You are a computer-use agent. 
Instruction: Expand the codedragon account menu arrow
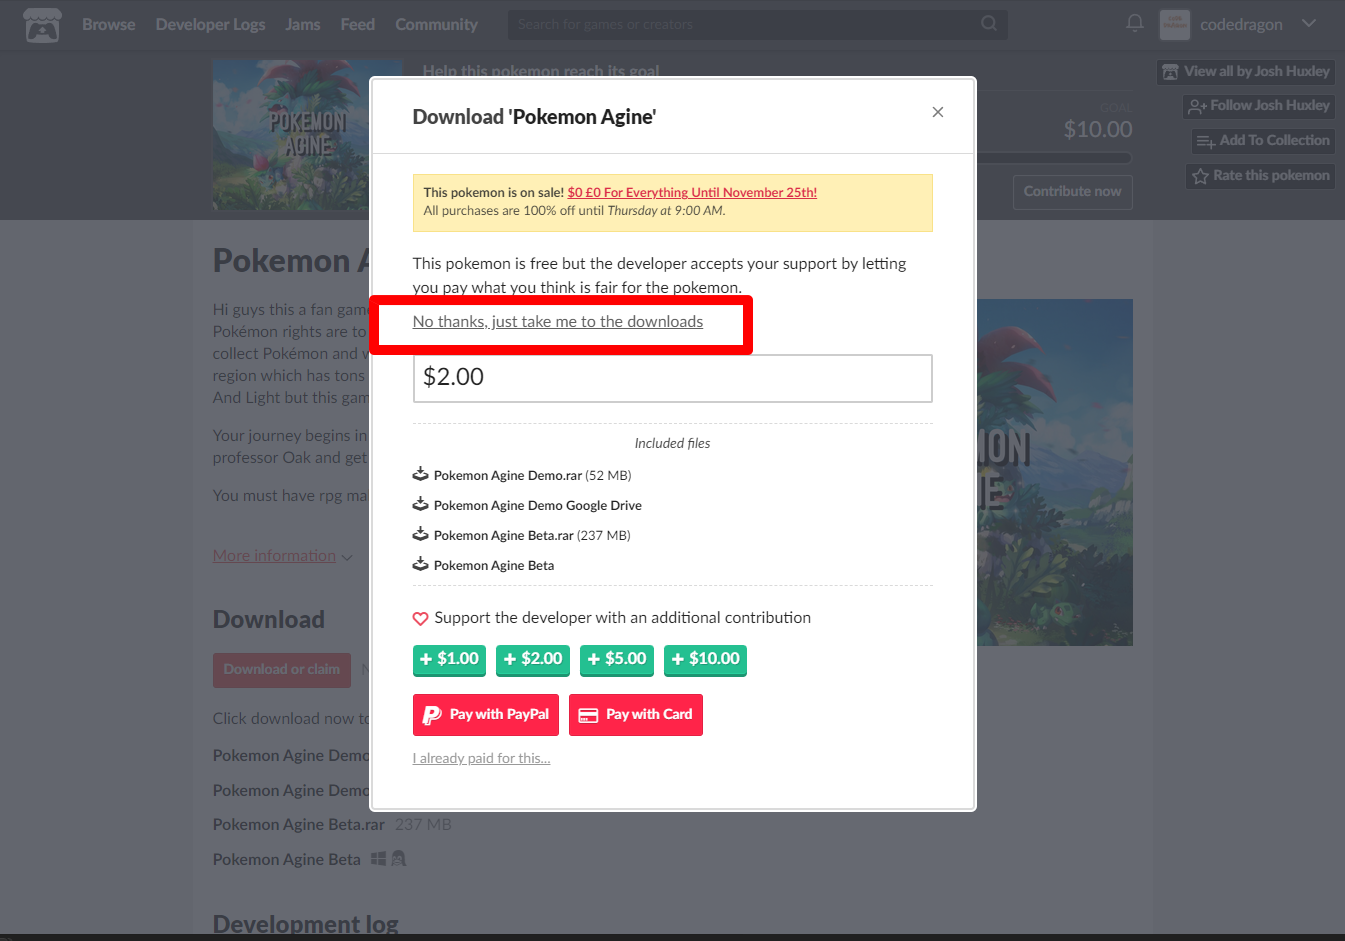(x=1309, y=23)
